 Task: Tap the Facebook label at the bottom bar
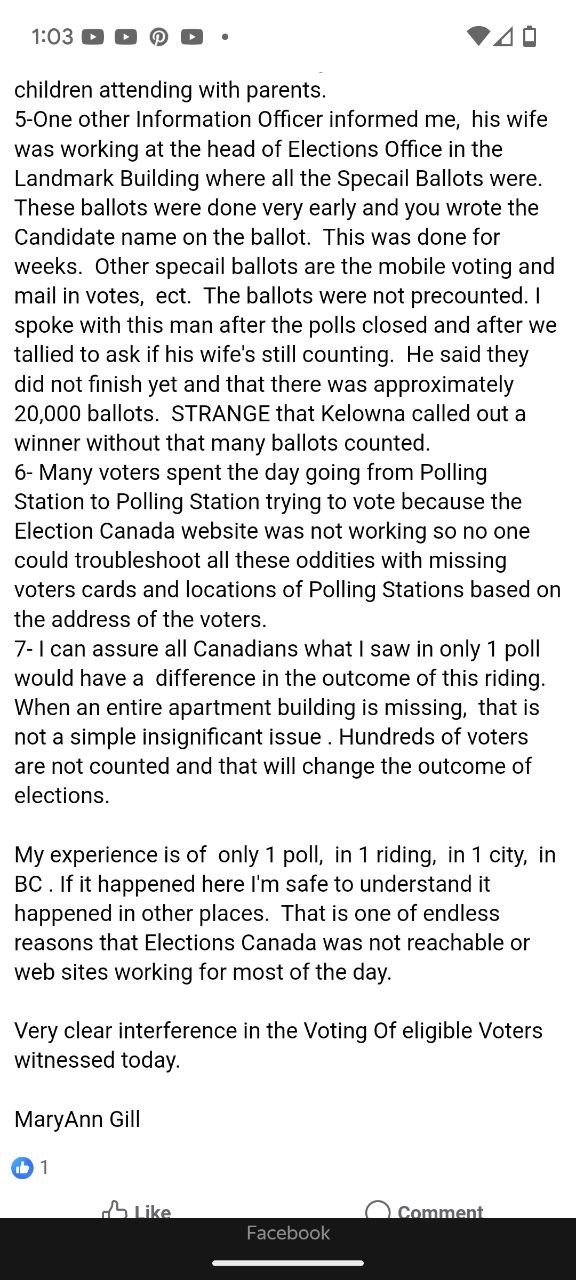[x=288, y=1233]
